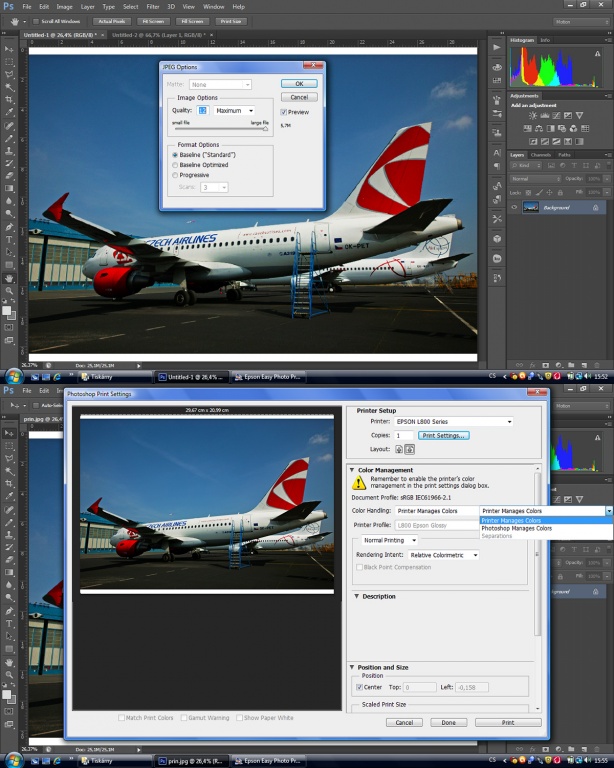This screenshot has height=768, width=614.
Task: Open the Maximum quality preset dropdown
Action: (x=234, y=111)
